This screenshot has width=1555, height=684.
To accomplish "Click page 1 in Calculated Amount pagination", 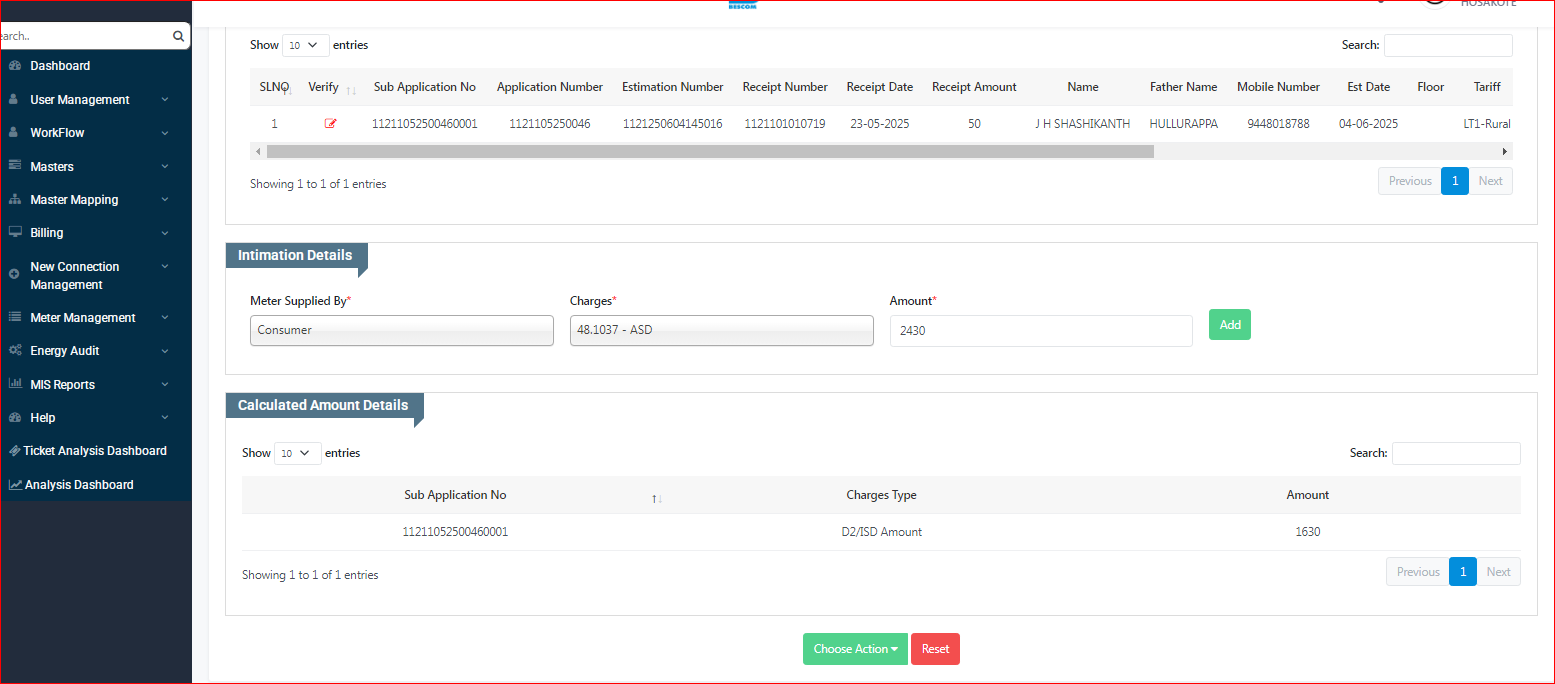I will click(1463, 572).
